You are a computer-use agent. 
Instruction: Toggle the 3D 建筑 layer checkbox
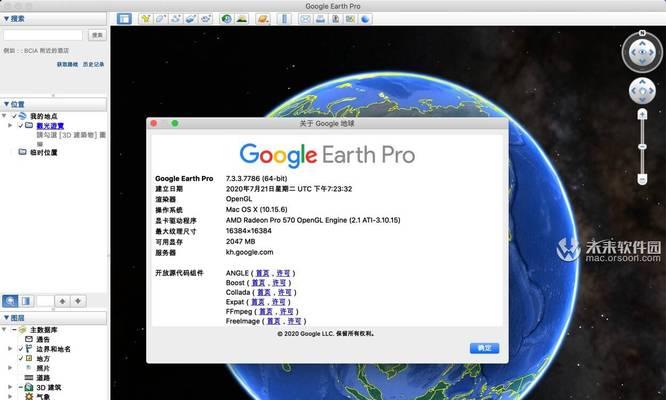tap(20, 387)
